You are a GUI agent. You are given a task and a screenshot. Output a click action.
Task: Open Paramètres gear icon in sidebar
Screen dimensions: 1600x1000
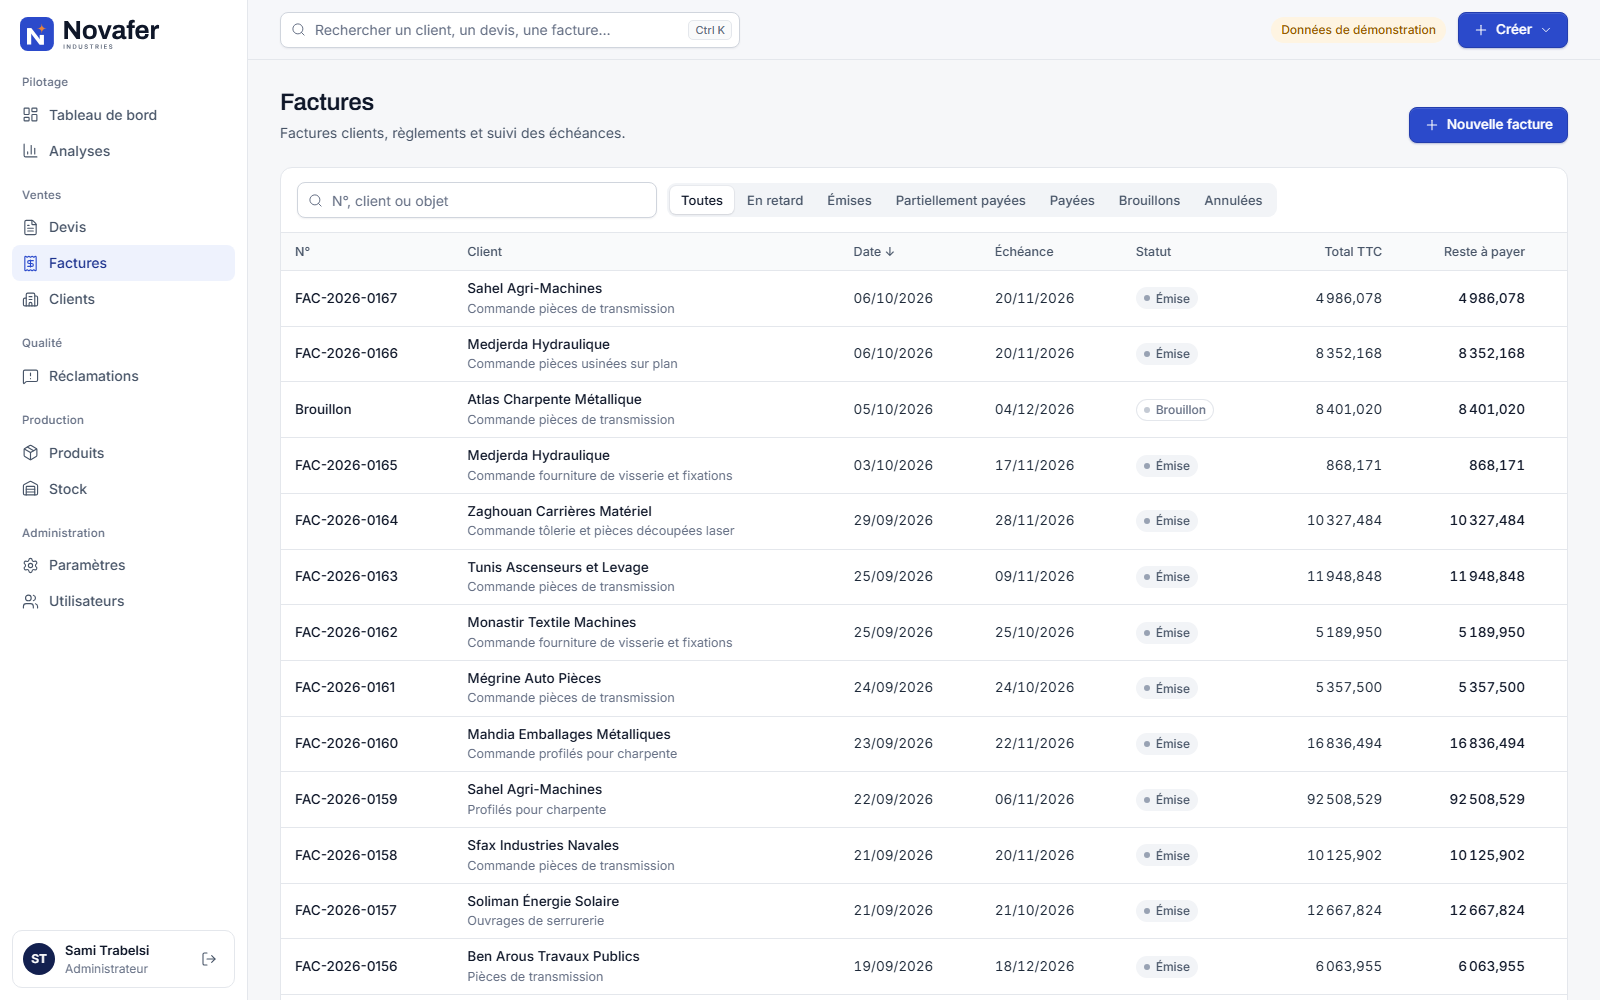pos(31,565)
